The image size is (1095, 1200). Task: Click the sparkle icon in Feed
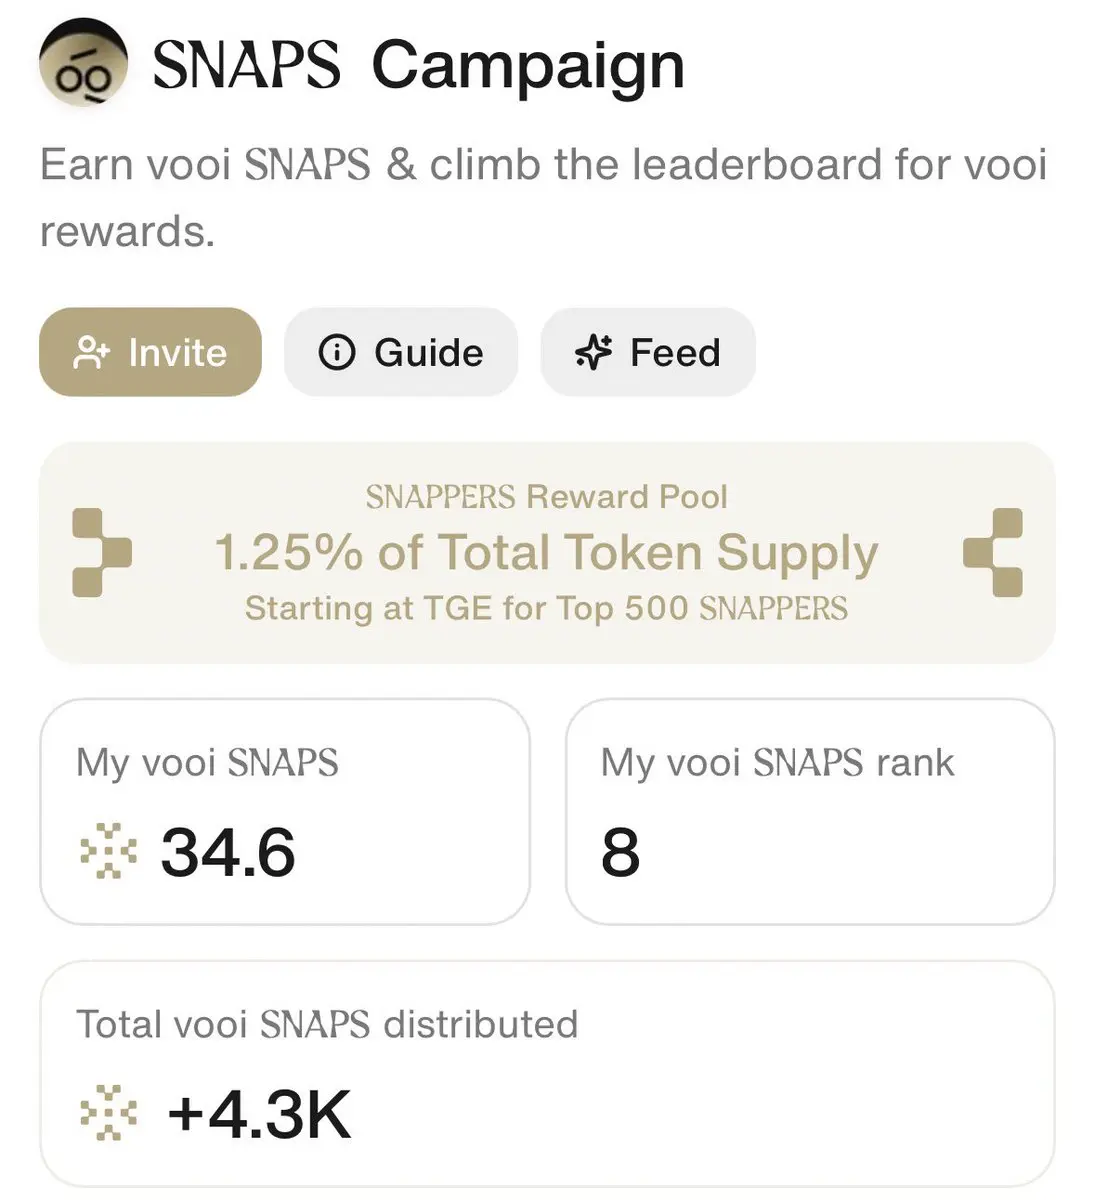pos(593,353)
